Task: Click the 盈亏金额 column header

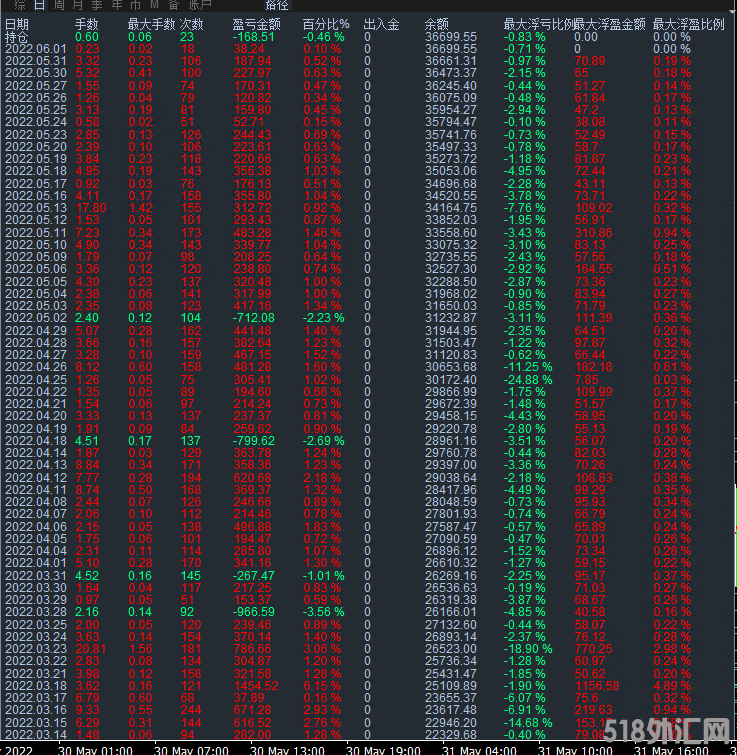Action: pos(256,23)
